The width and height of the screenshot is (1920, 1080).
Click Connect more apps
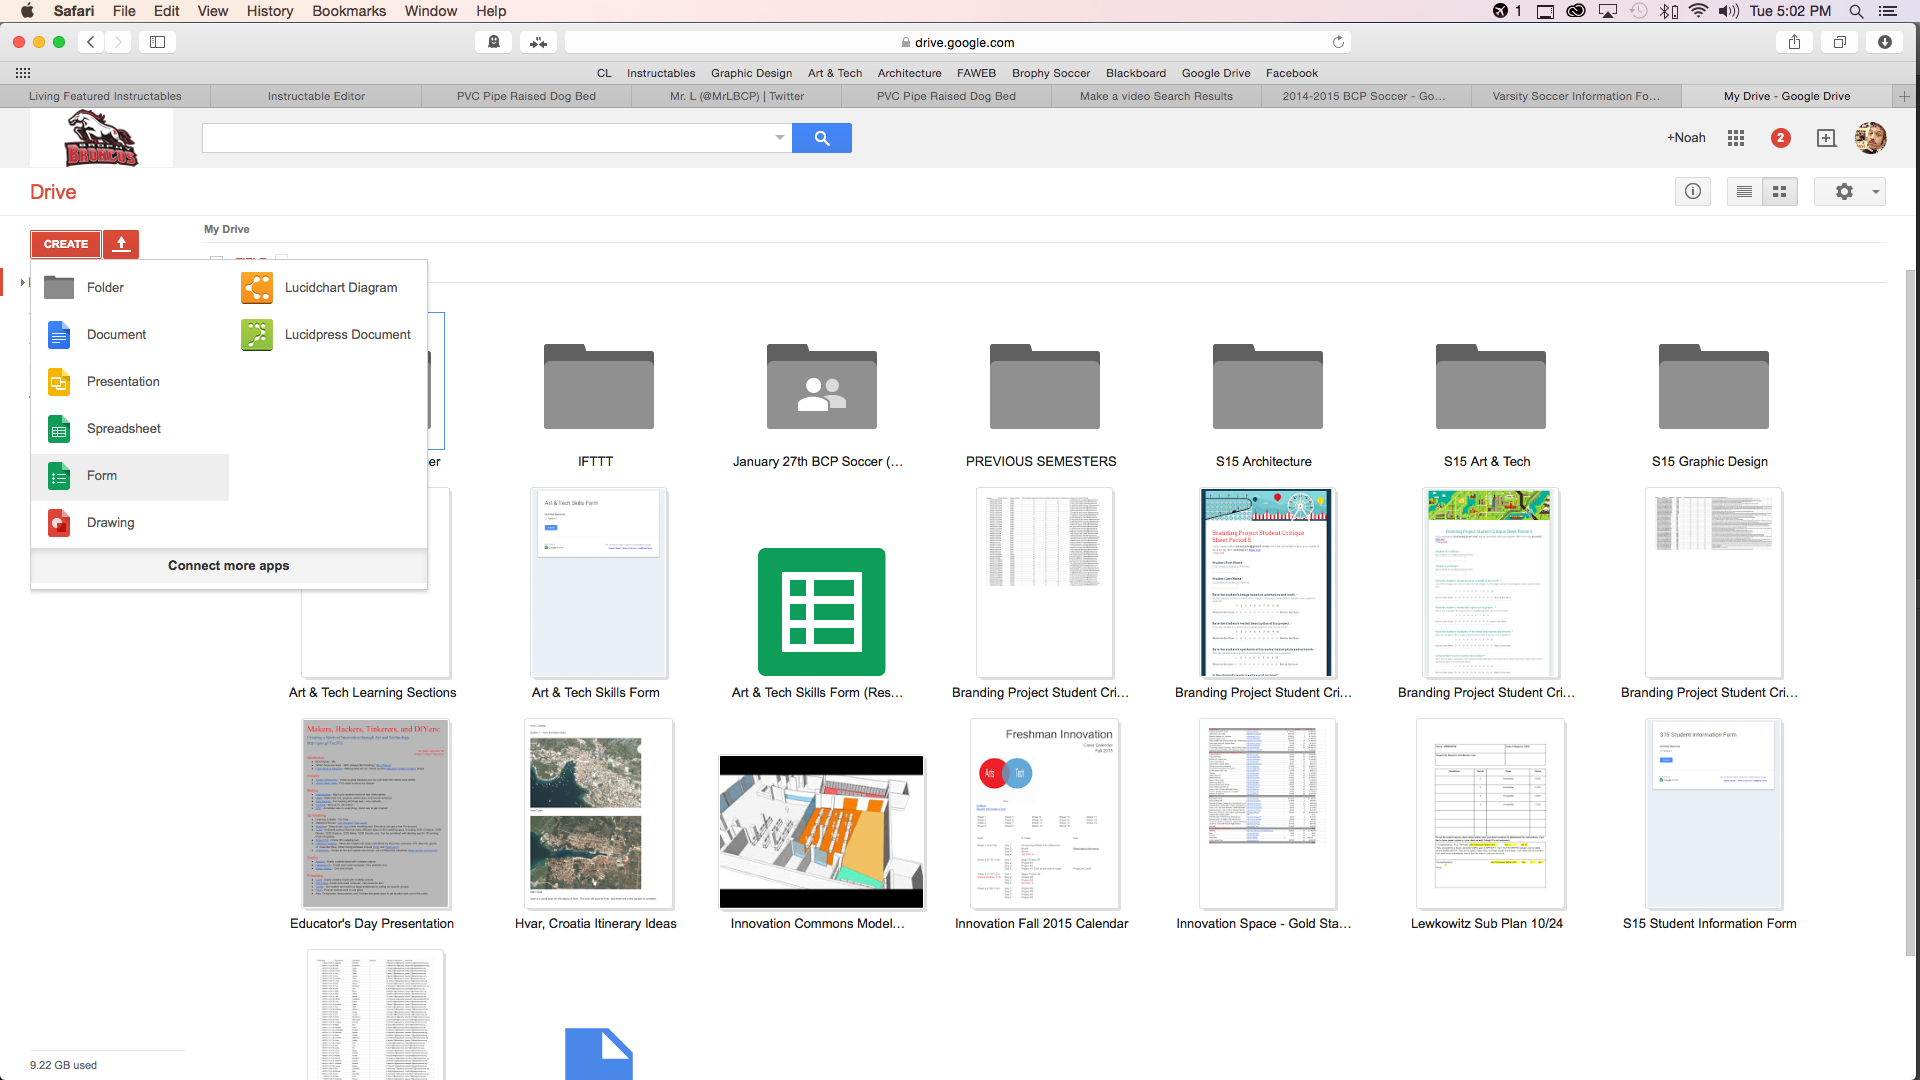click(228, 566)
